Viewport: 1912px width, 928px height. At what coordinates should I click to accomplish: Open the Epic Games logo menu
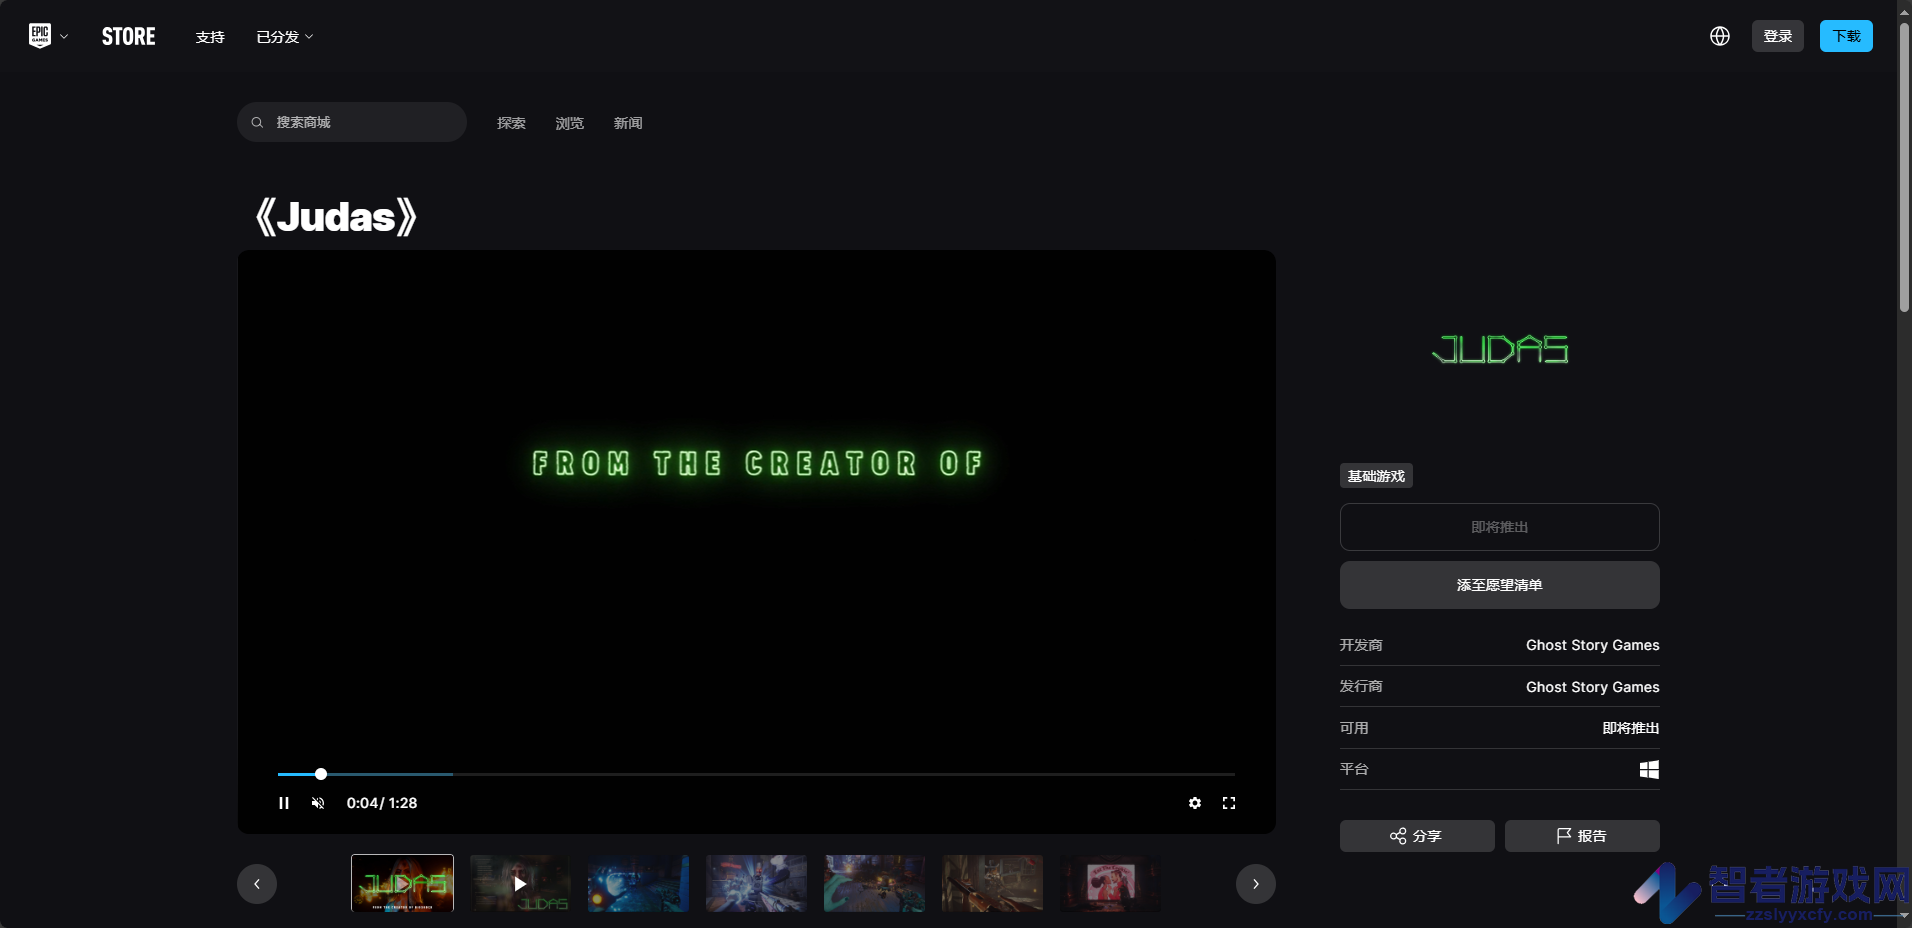tap(40, 36)
